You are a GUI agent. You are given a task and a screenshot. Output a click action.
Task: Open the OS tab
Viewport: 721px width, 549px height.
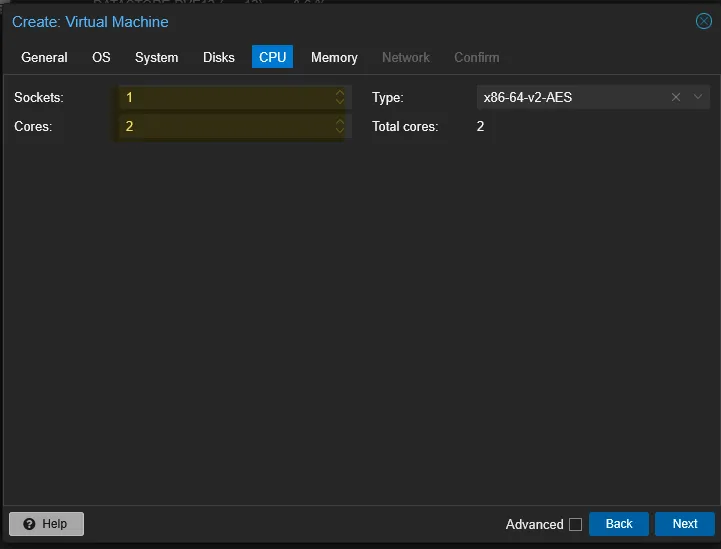[x=101, y=57]
